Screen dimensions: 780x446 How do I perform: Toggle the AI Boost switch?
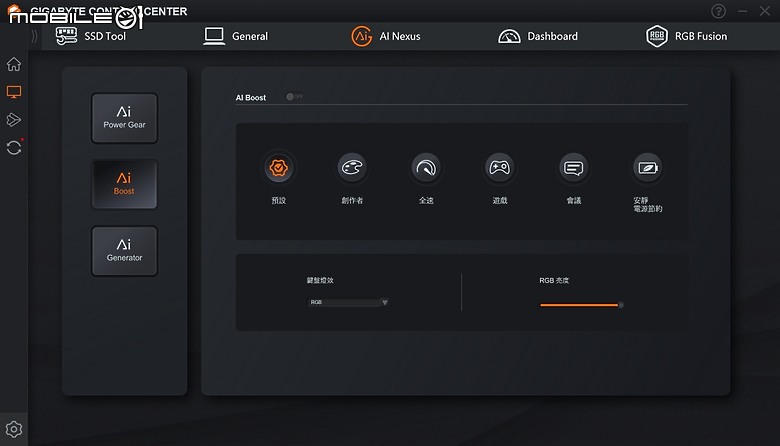tap(294, 96)
